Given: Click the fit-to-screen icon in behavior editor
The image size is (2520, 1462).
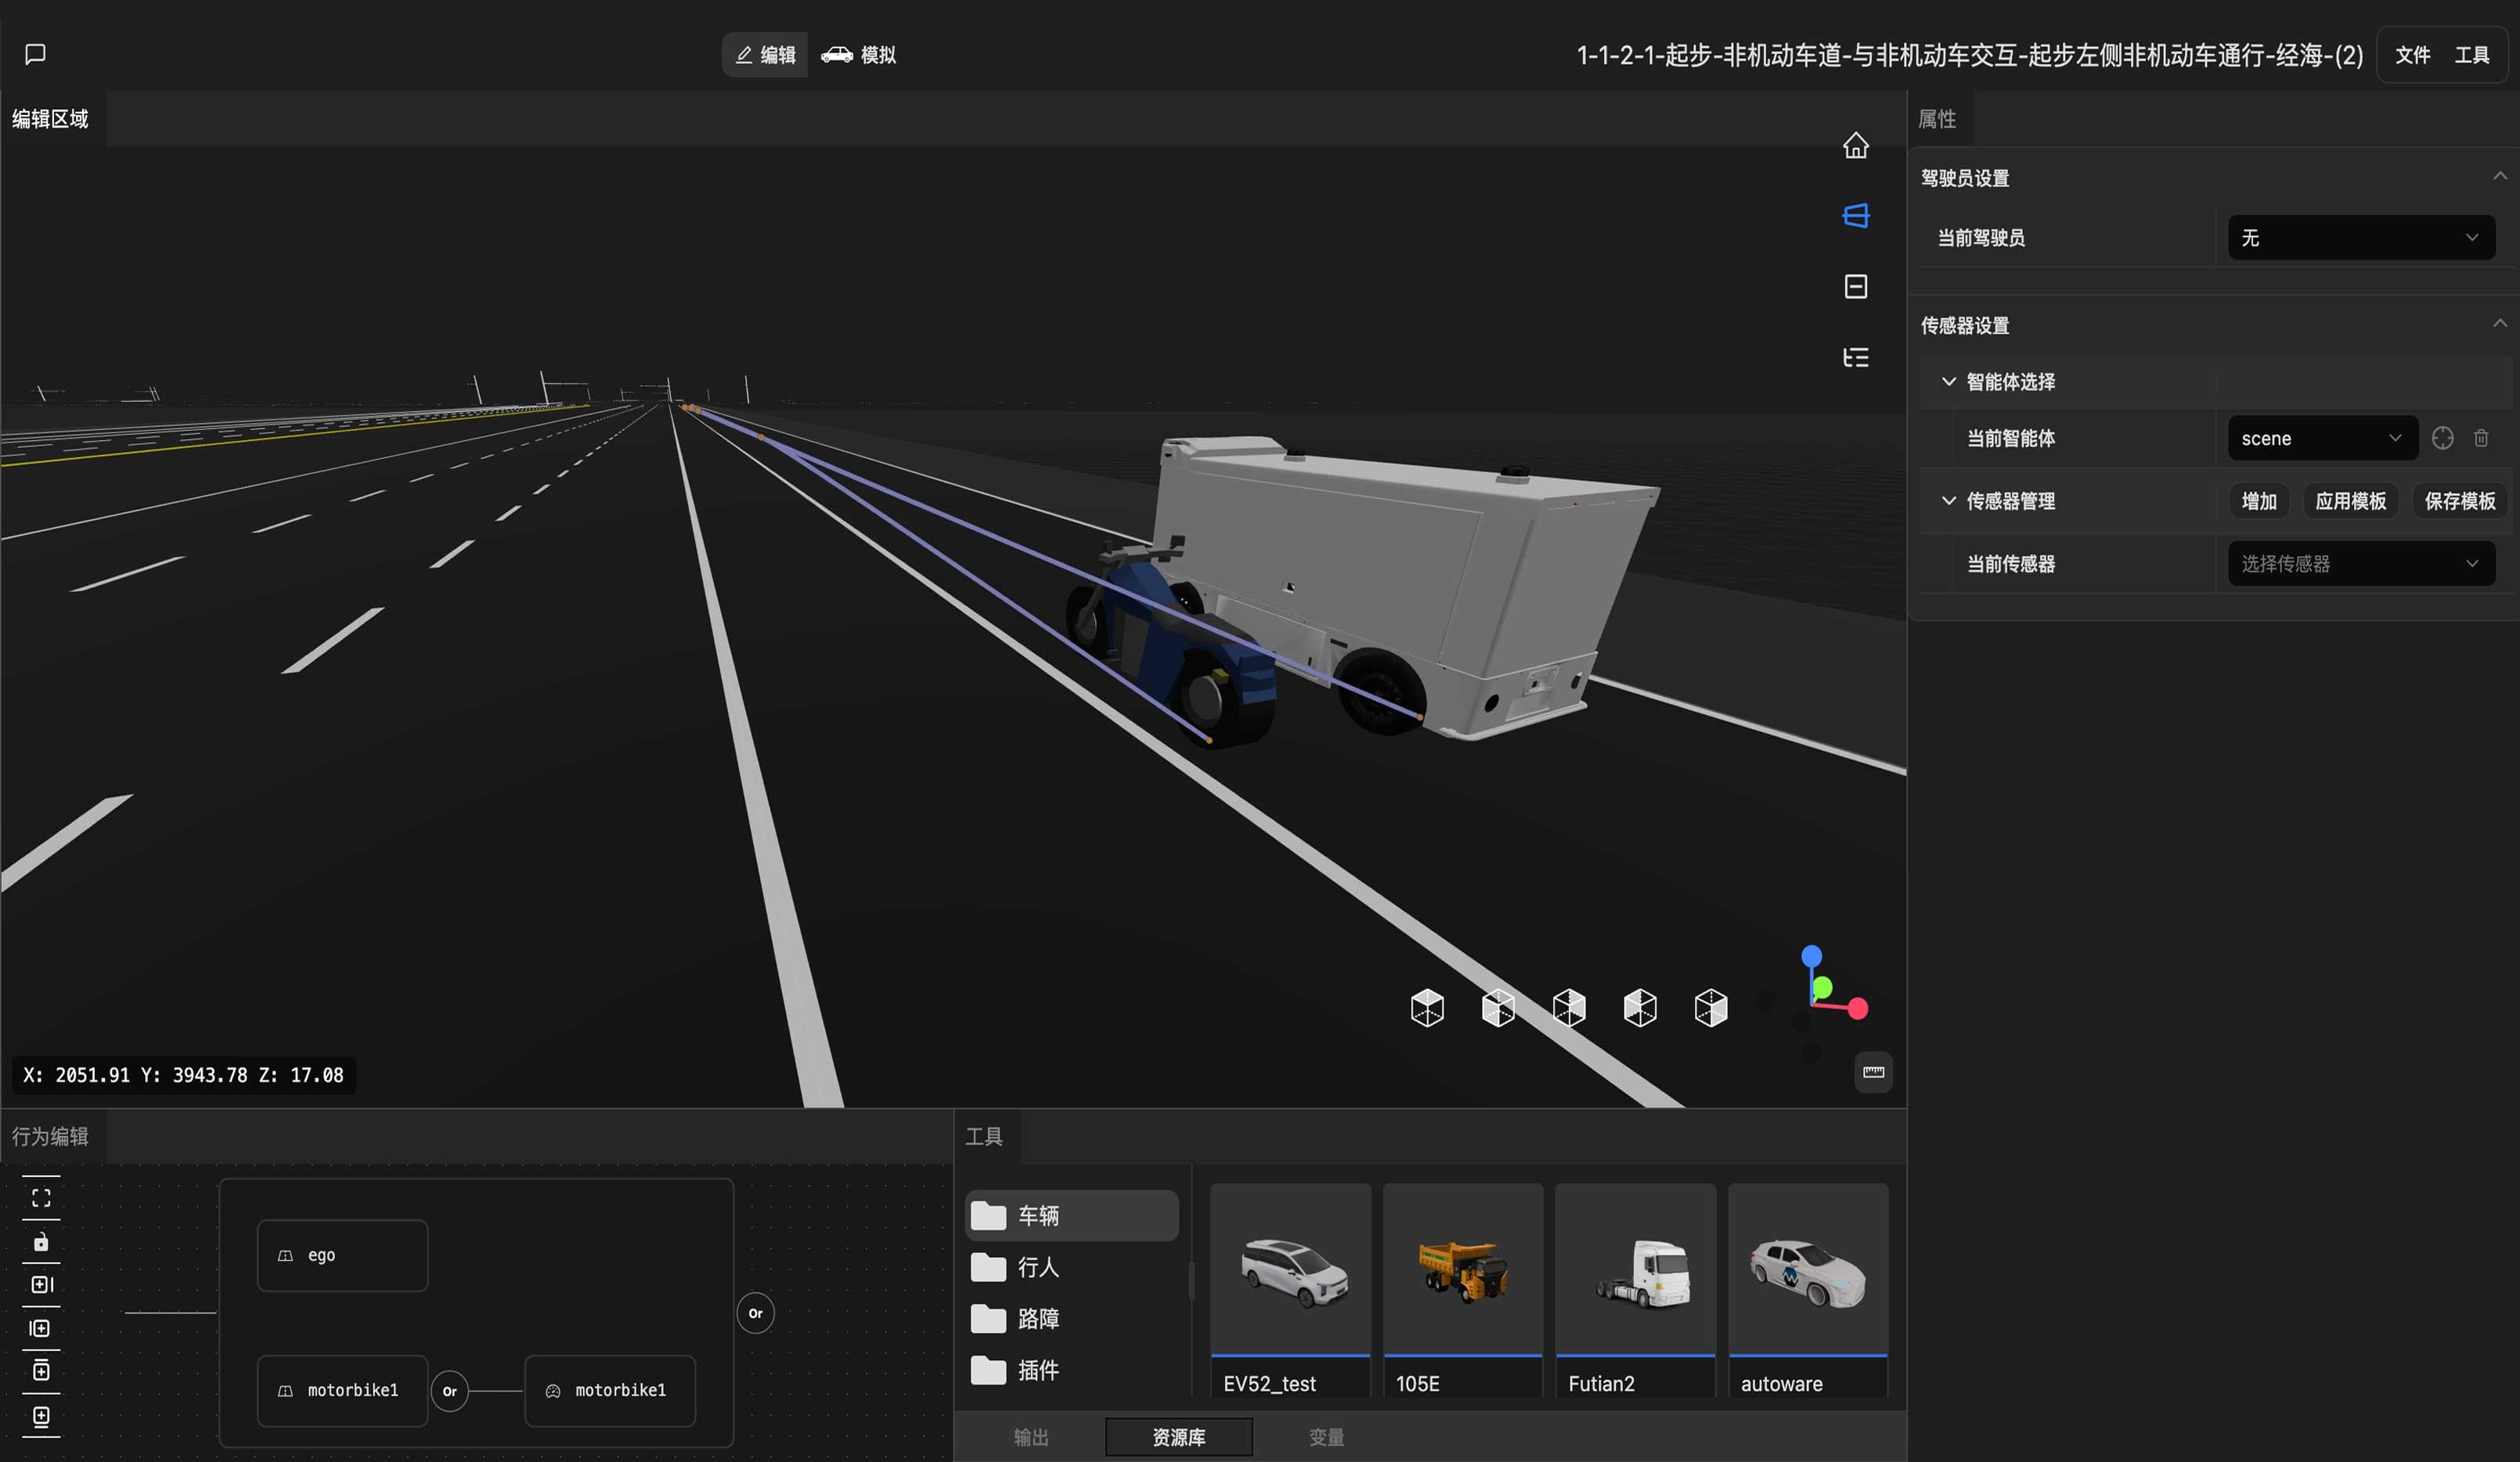Looking at the screenshot, I should point(41,1198).
